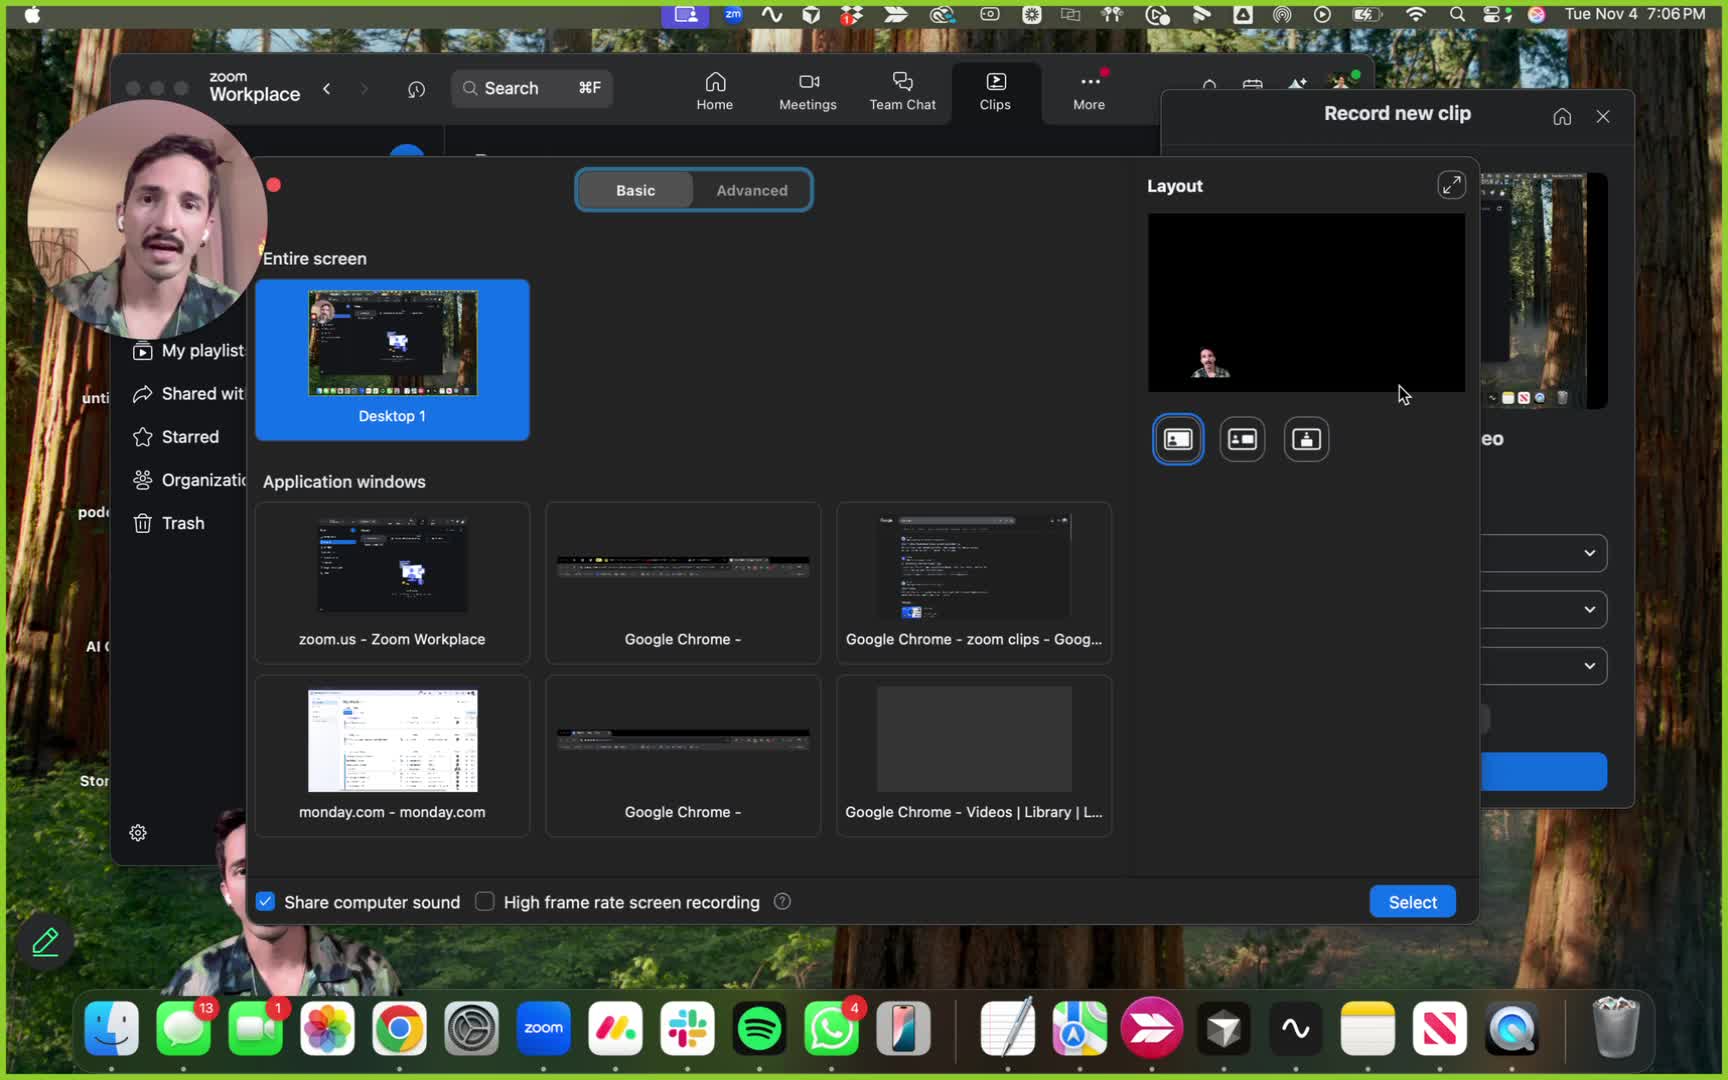Open Trash in Clips sidebar

tap(169, 523)
